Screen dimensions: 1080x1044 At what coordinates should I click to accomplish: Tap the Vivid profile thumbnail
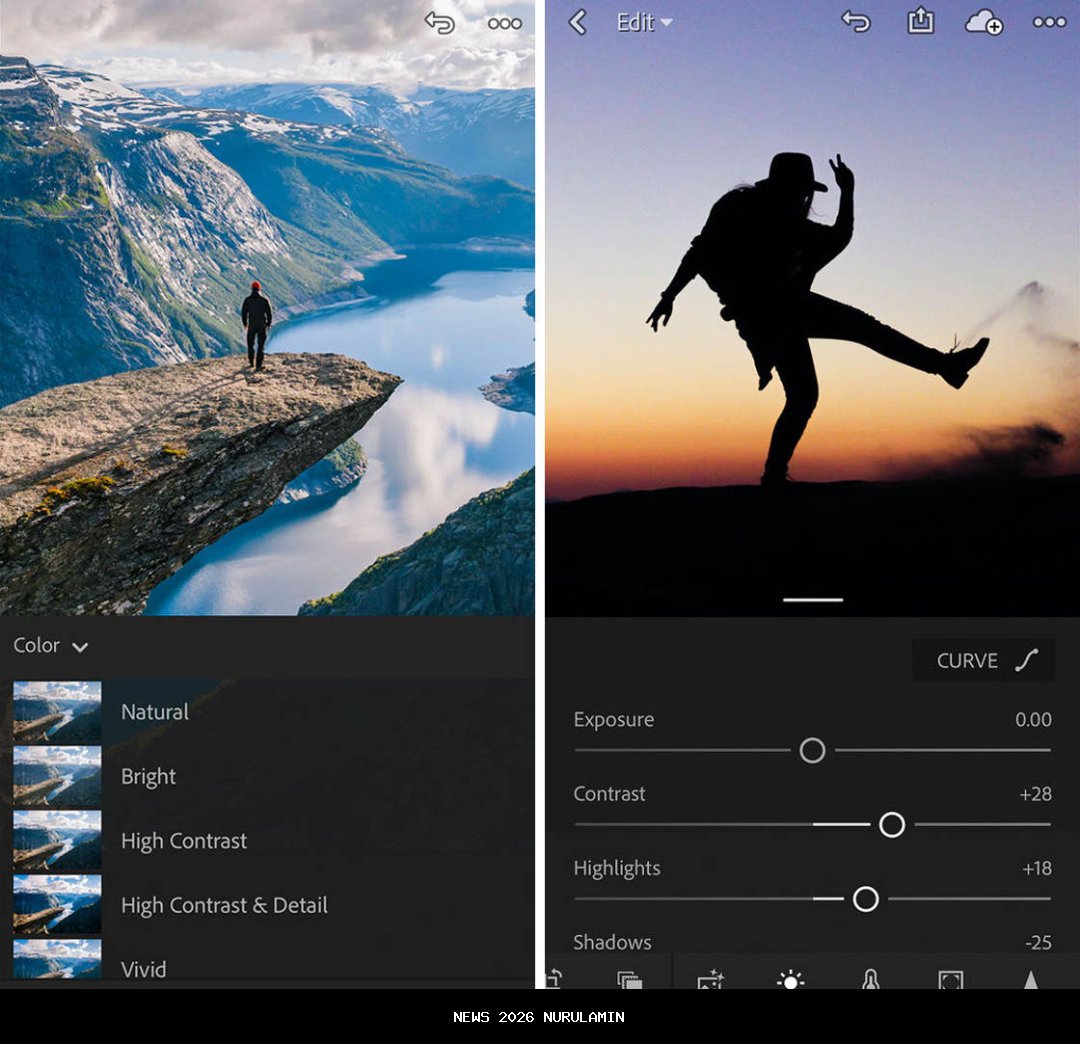pos(57,962)
